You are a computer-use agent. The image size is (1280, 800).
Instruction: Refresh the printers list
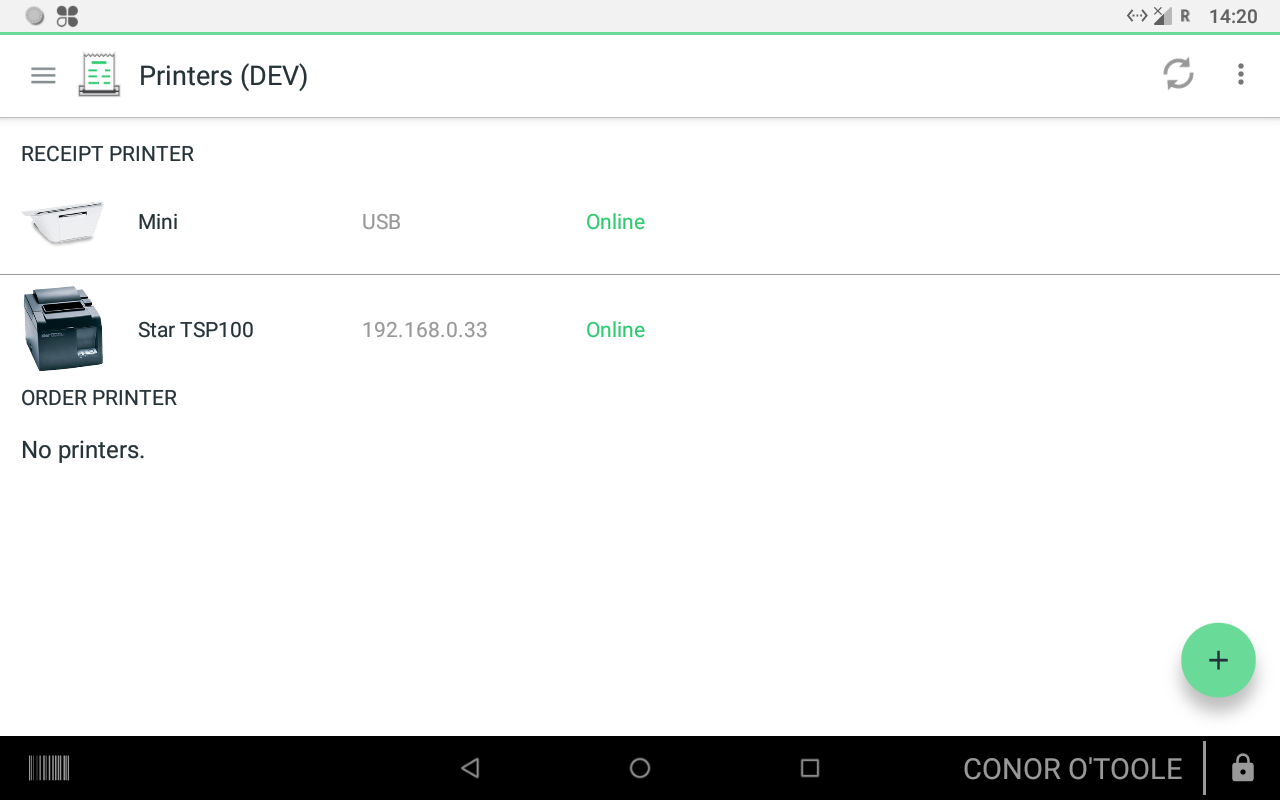[1178, 74]
